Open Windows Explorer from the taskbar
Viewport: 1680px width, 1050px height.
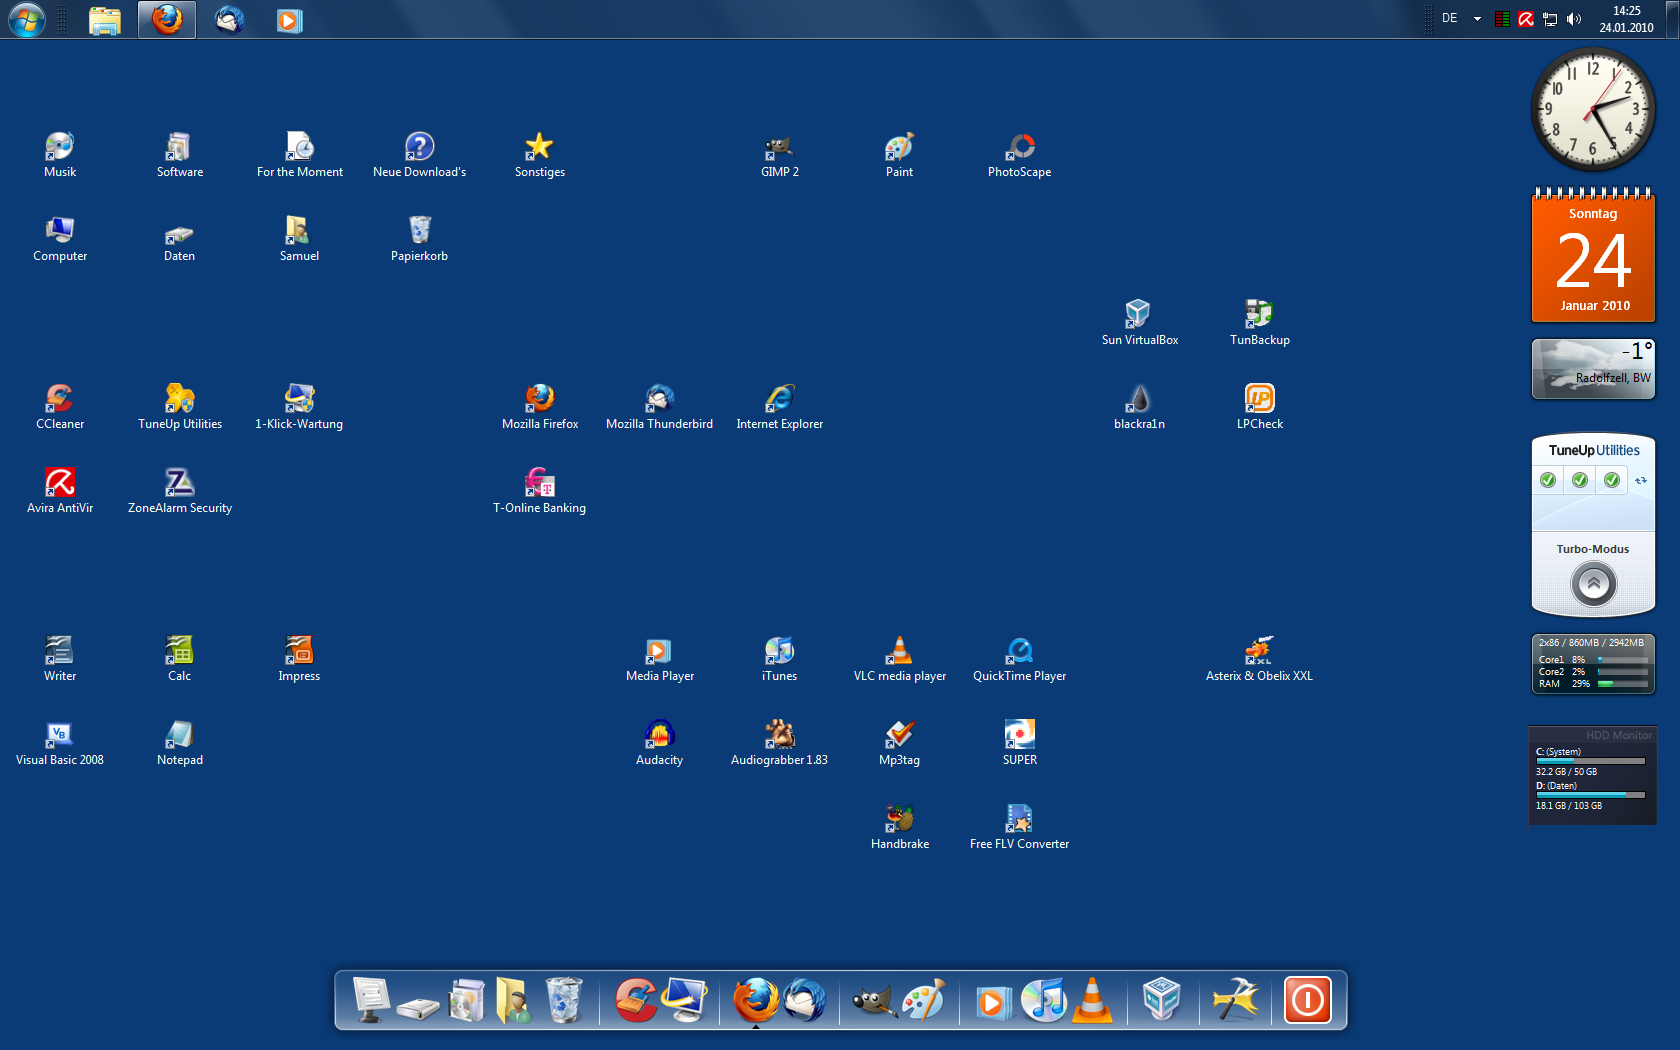point(105,20)
